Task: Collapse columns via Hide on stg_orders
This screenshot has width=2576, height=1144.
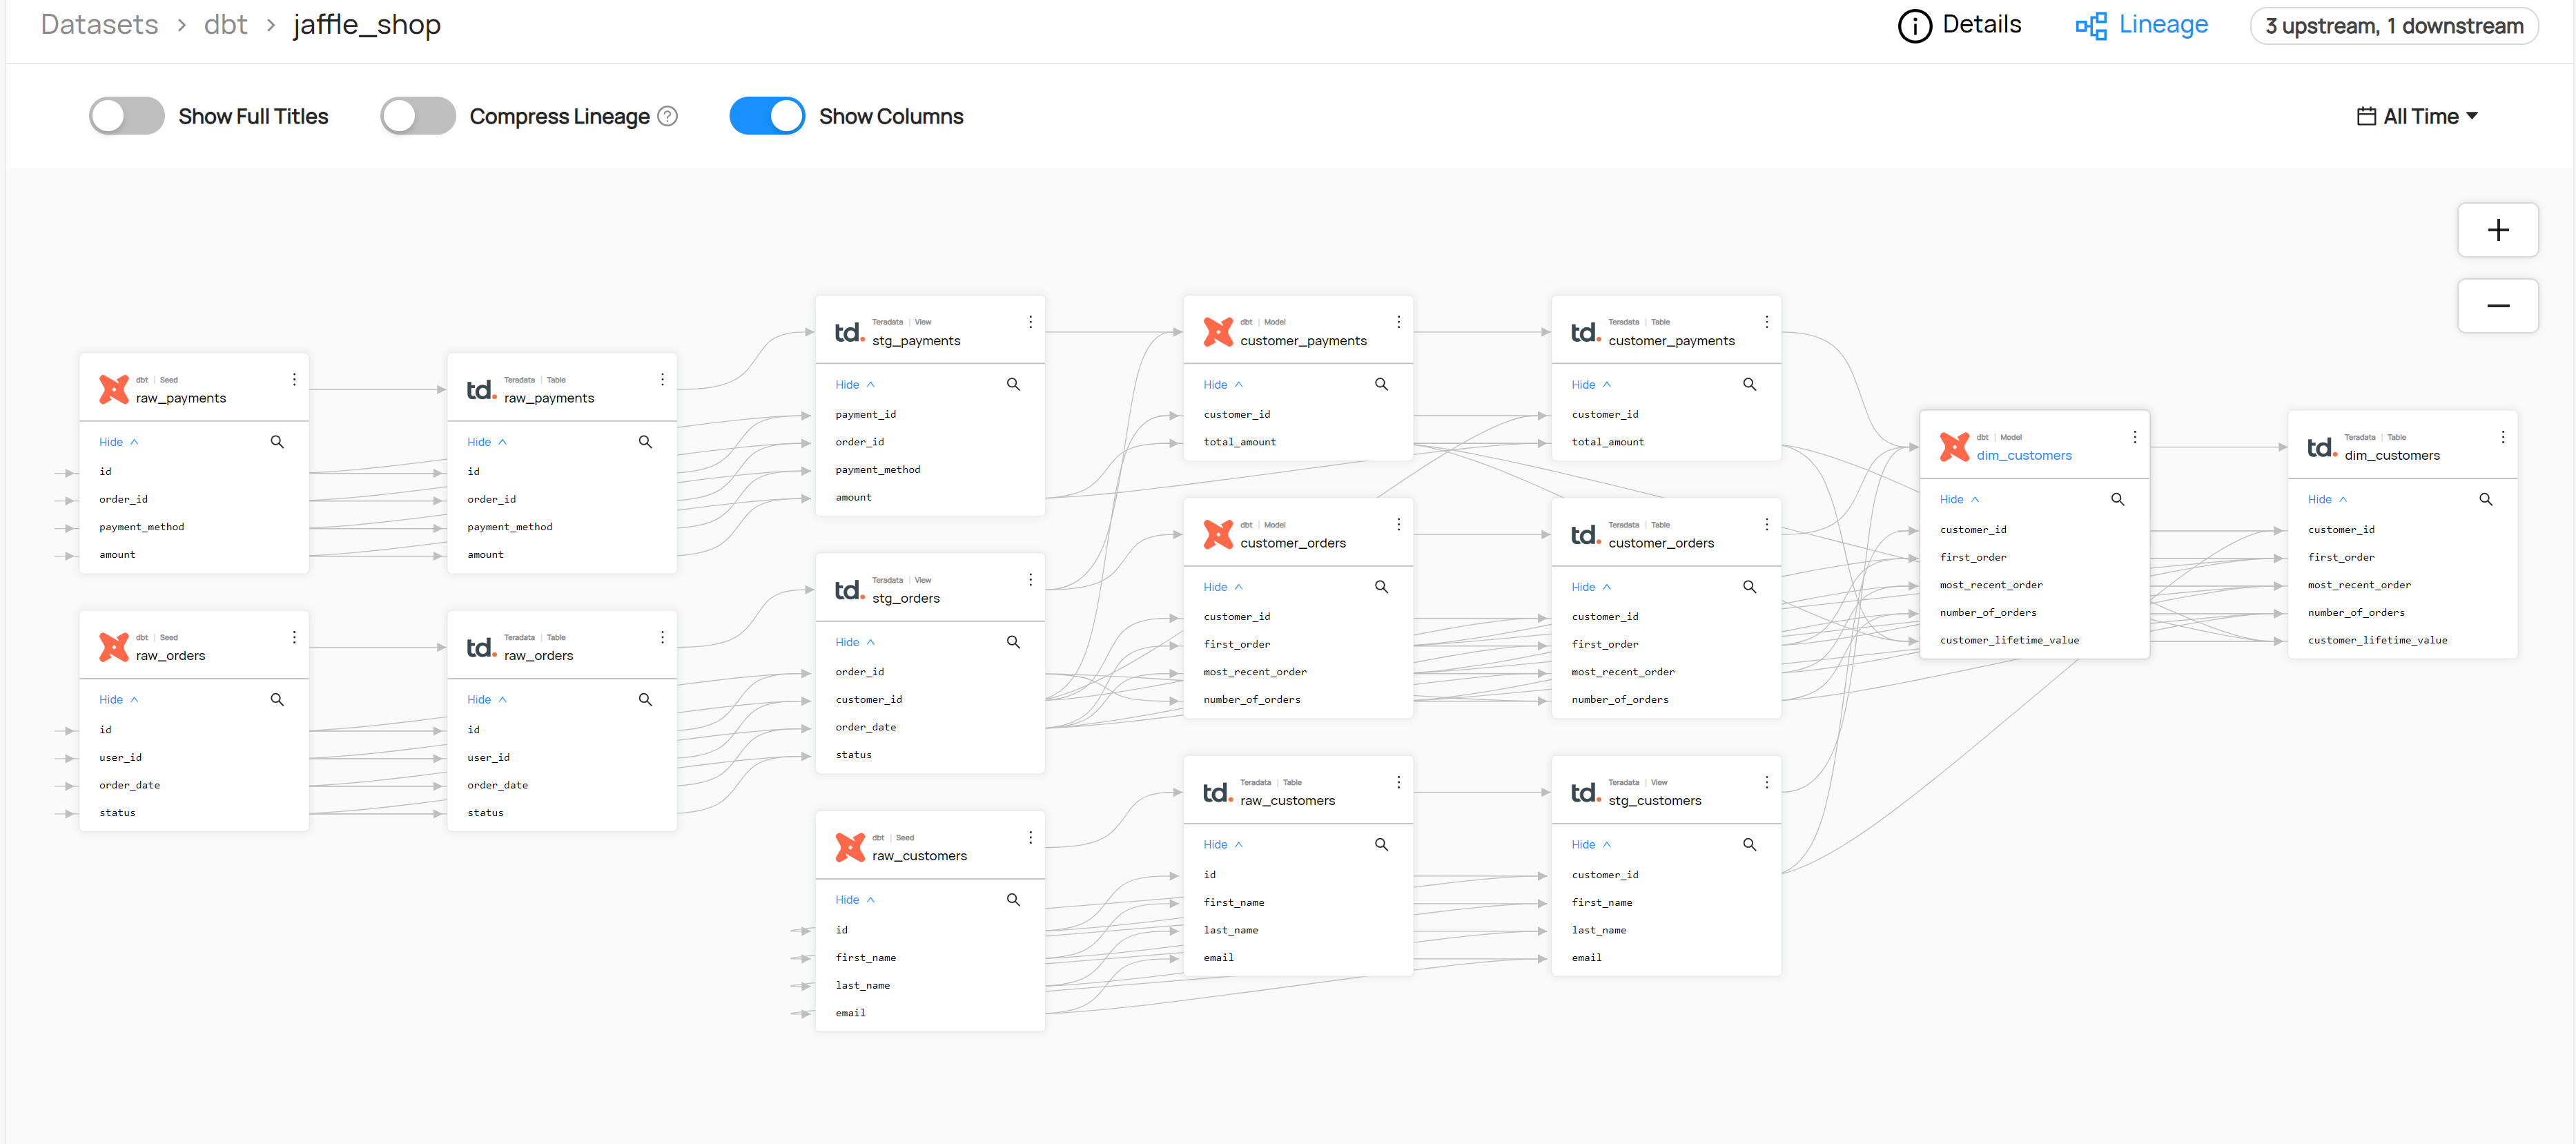Action: coord(855,642)
